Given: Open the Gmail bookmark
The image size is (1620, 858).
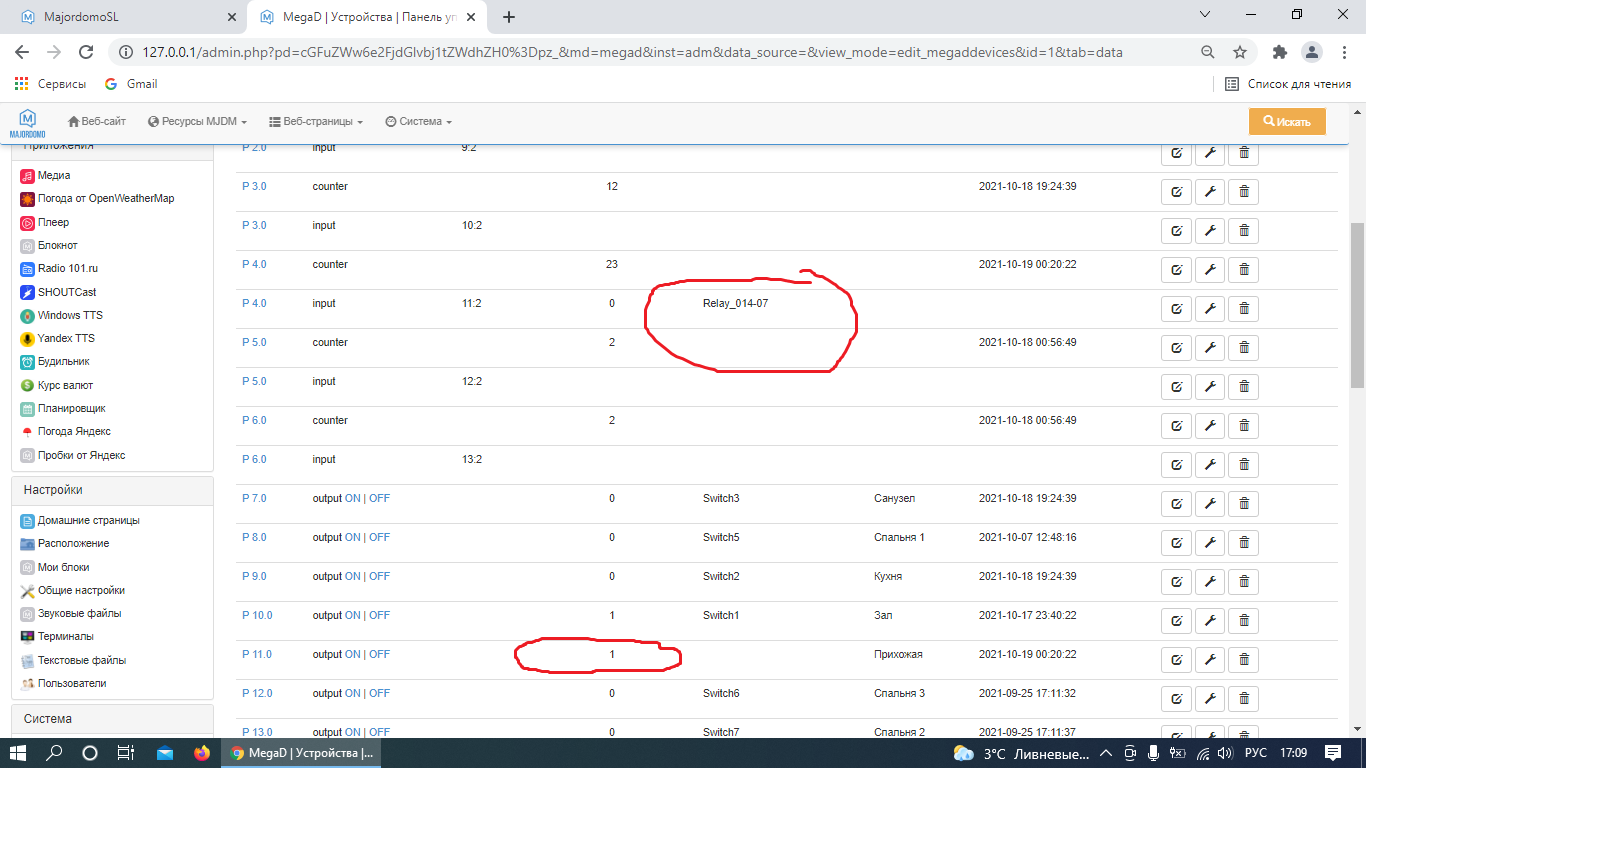Looking at the screenshot, I should [131, 84].
